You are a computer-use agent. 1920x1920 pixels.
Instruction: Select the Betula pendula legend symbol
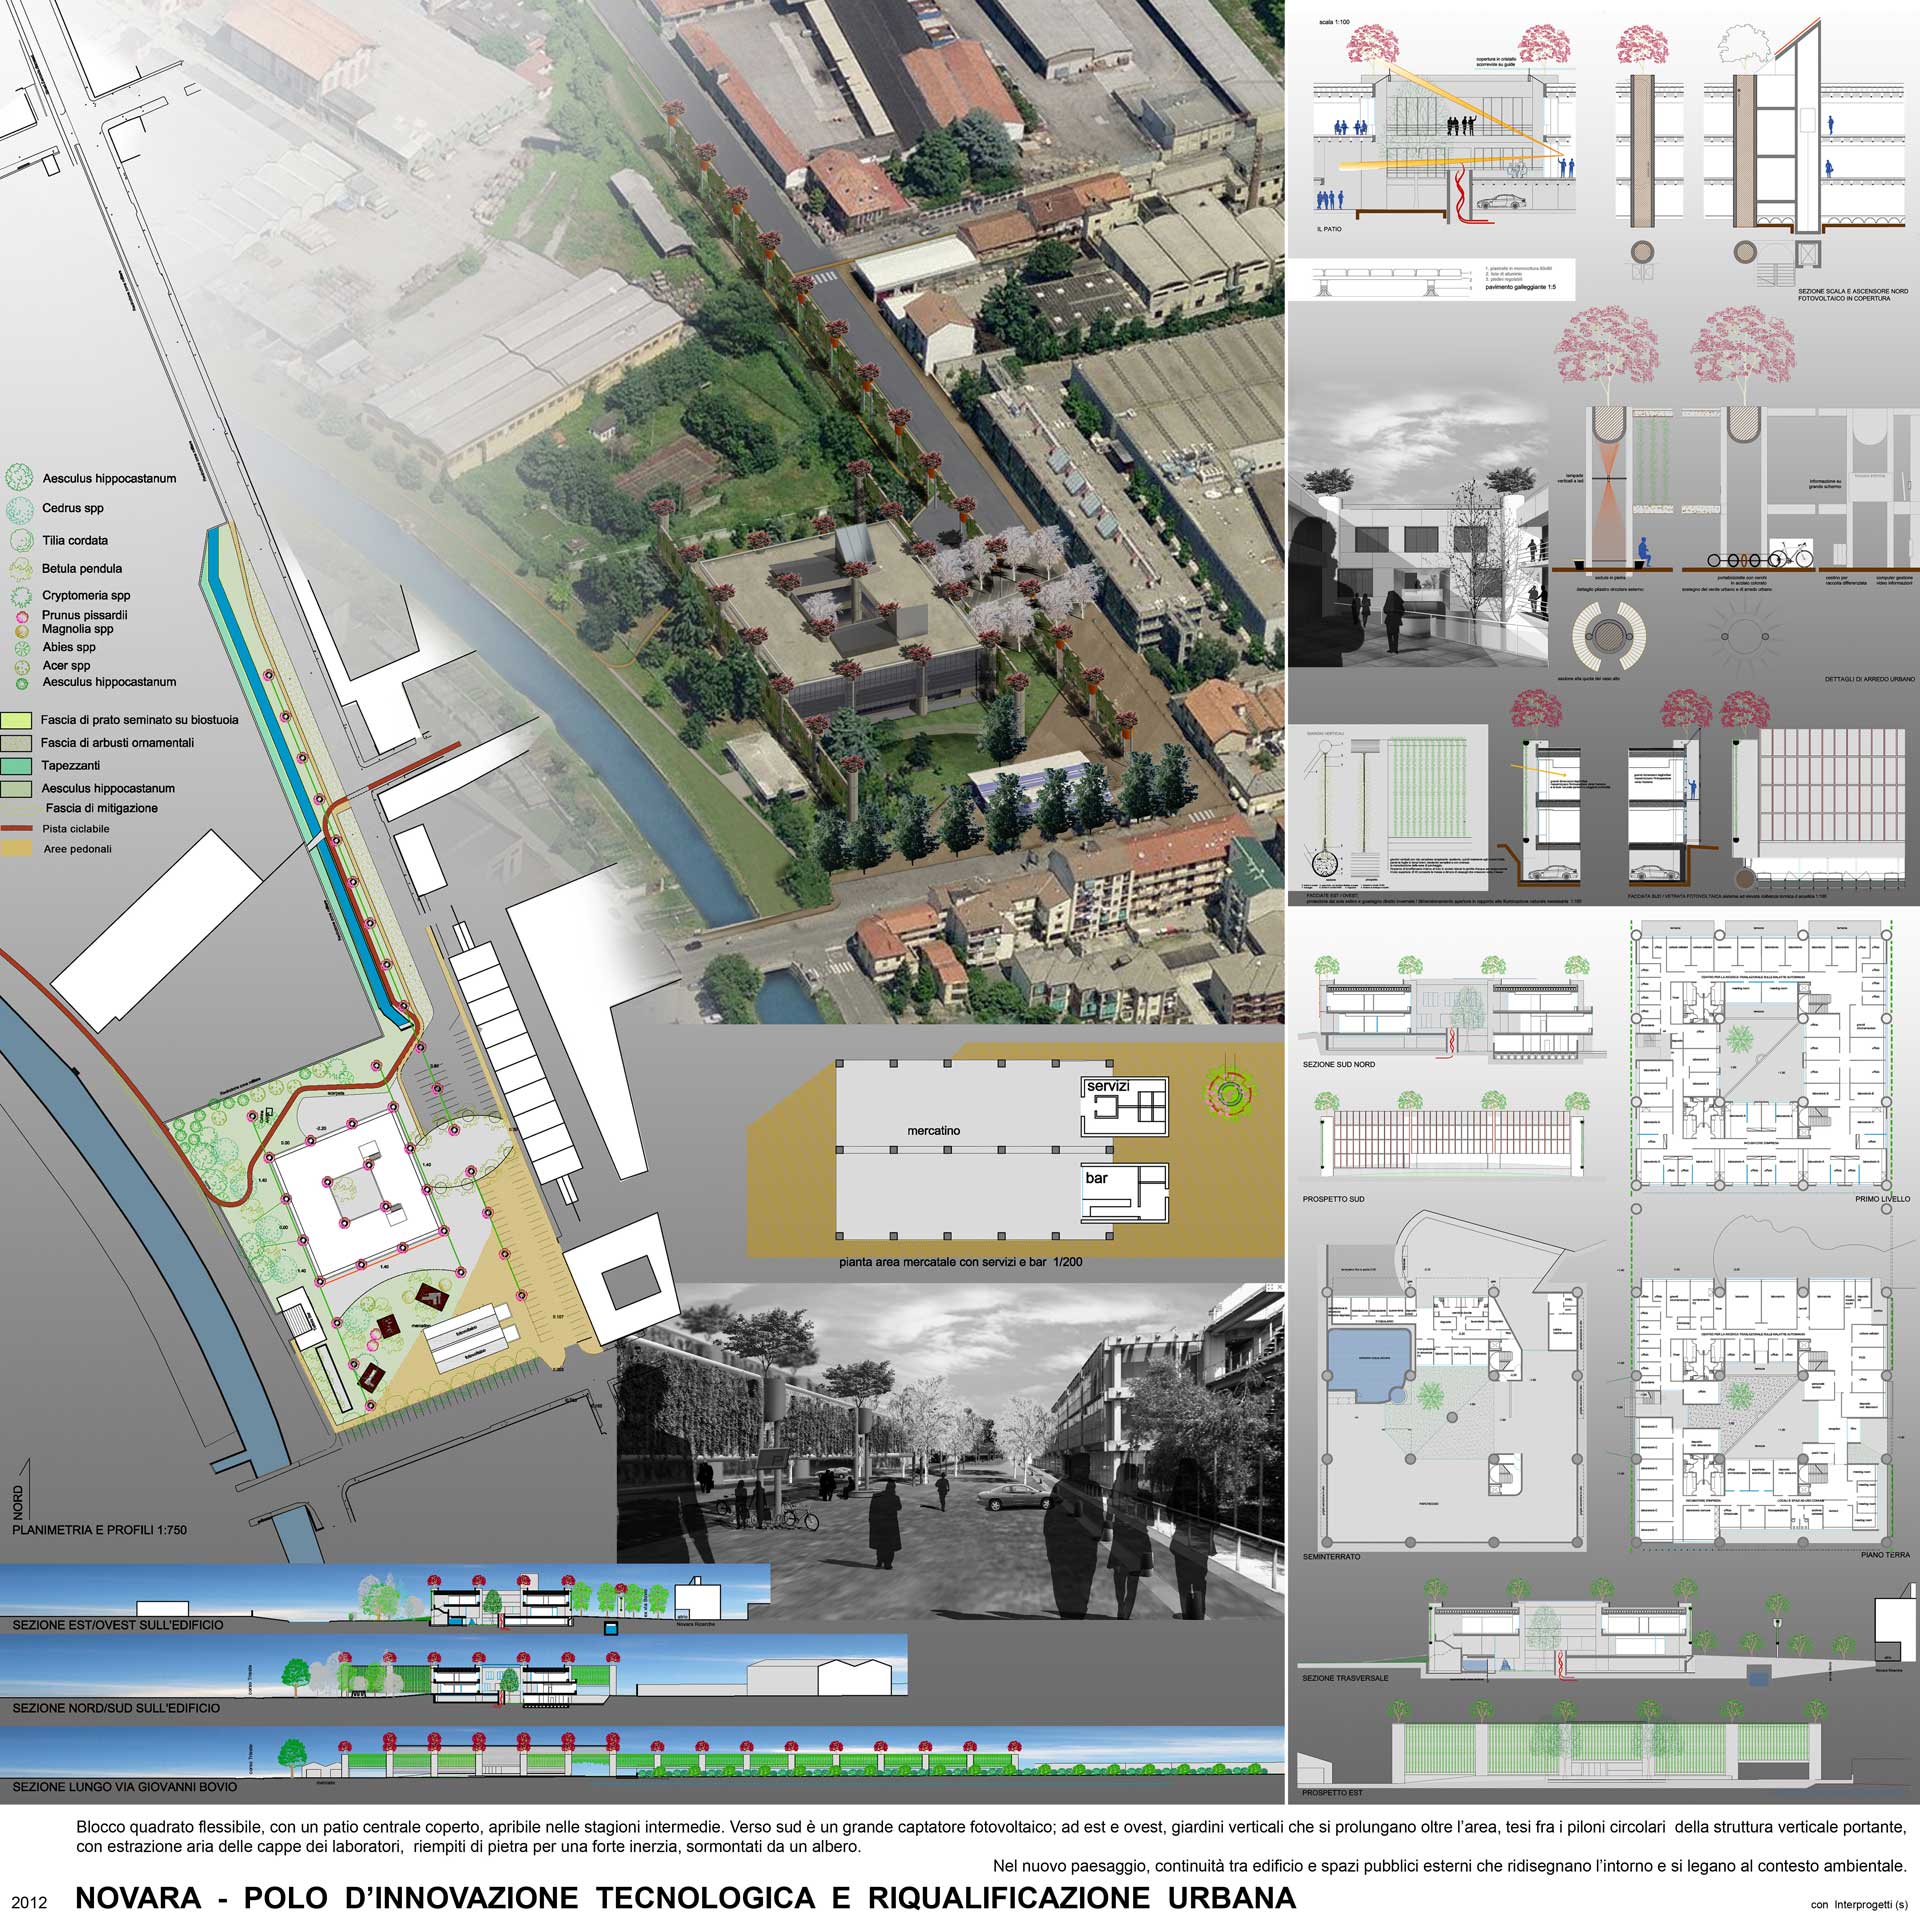pos(21,570)
